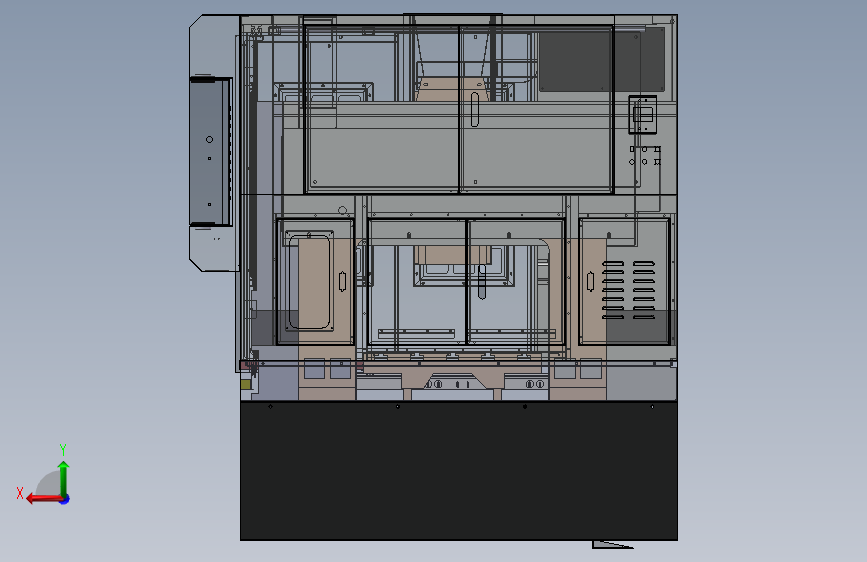Click the blue Z axis dot of triad

(x=65, y=499)
